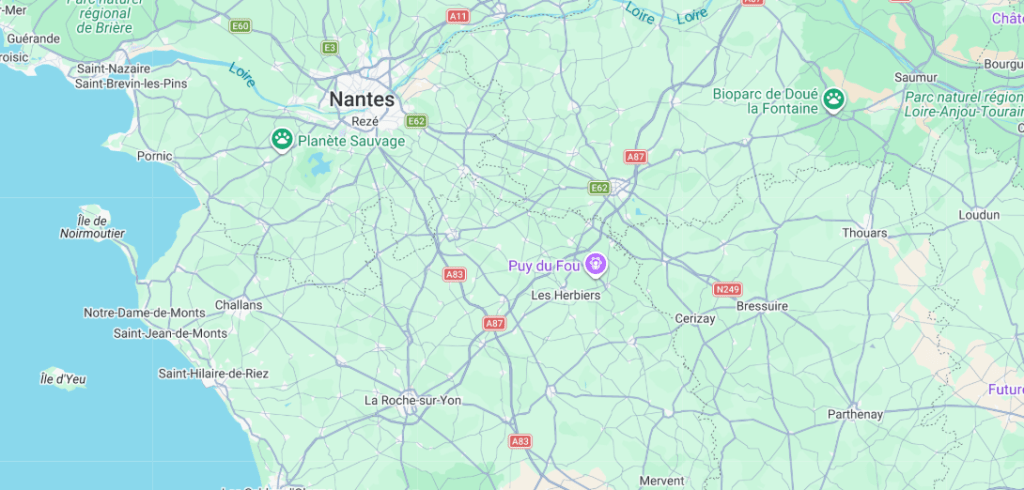Click the Saint-Nazaire town label
1024x490 pixels.
104,69
